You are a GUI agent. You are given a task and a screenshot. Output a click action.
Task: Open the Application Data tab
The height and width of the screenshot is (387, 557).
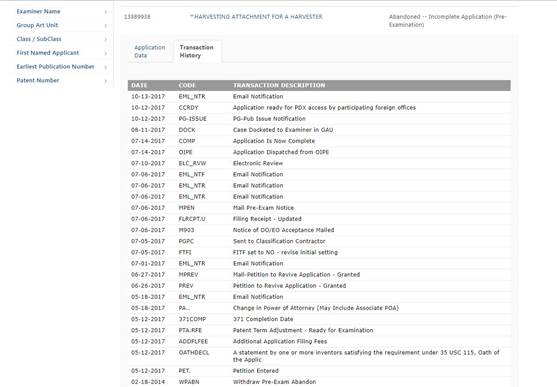click(x=150, y=52)
